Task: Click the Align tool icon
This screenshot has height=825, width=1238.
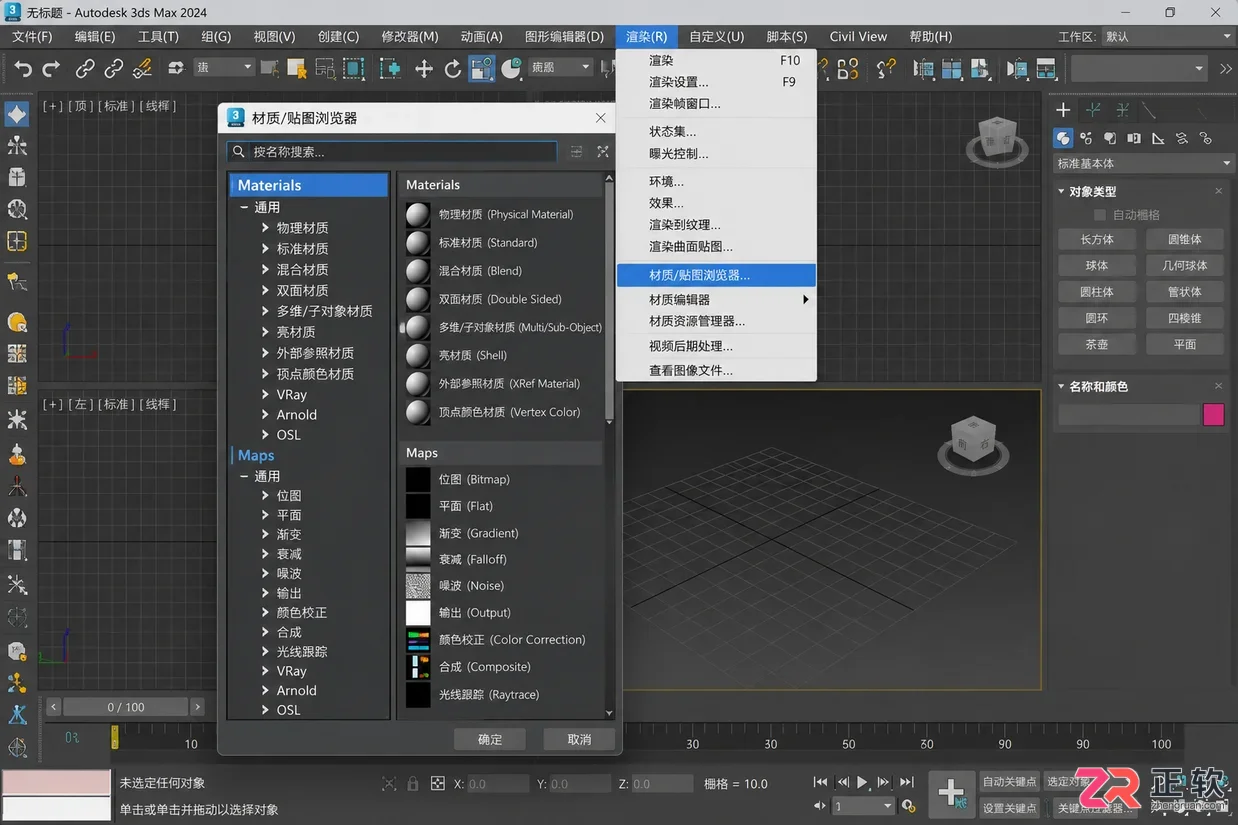Action: (x=952, y=69)
